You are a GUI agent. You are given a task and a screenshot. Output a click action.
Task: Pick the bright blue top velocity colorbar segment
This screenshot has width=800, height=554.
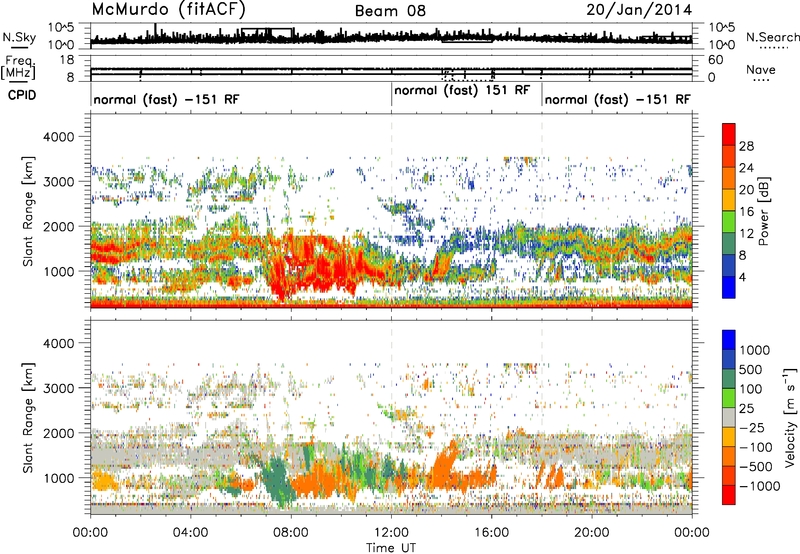coord(729,340)
